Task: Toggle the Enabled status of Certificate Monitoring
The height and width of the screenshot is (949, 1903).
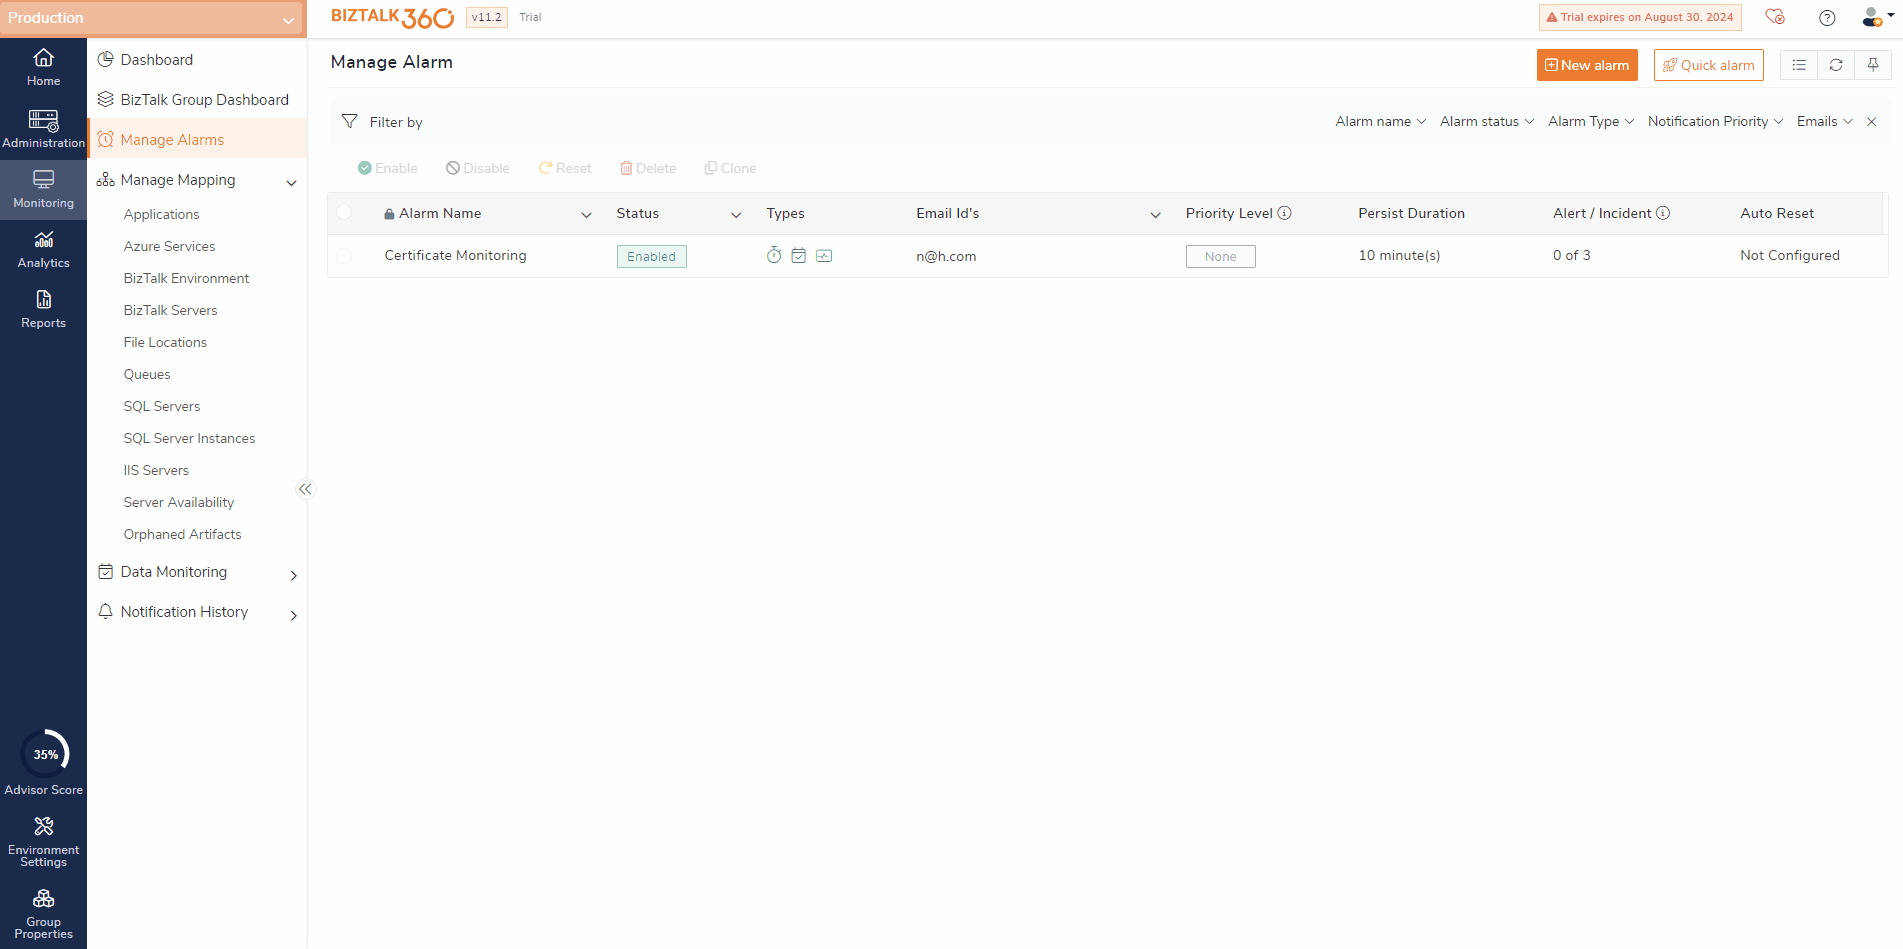Action: click(x=651, y=256)
